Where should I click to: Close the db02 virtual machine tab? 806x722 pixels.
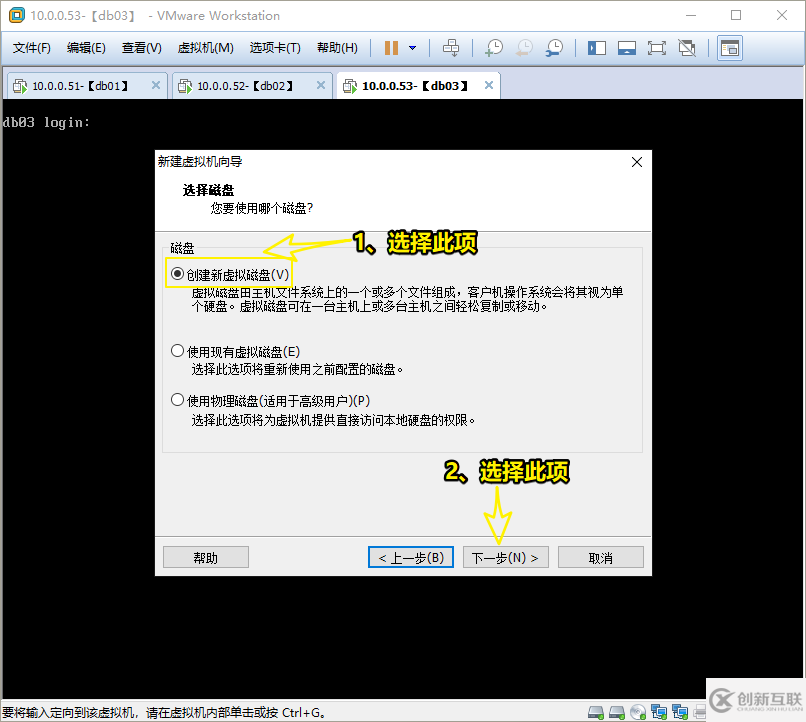321,85
